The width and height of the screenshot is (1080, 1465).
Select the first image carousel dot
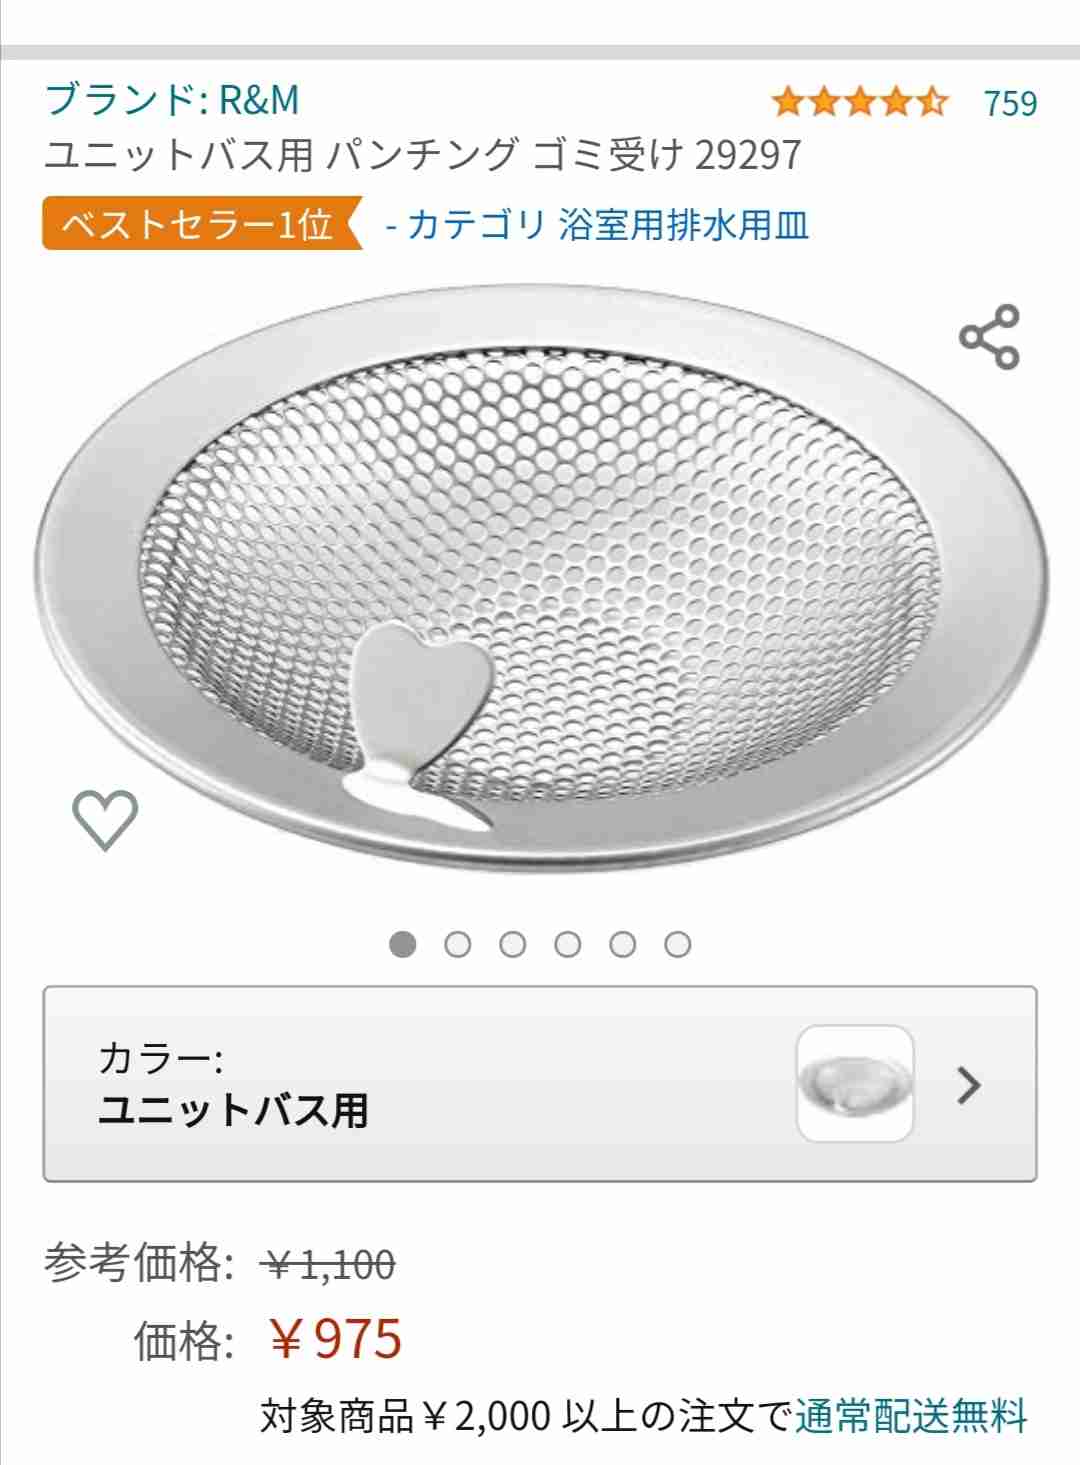(x=403, y=944)
